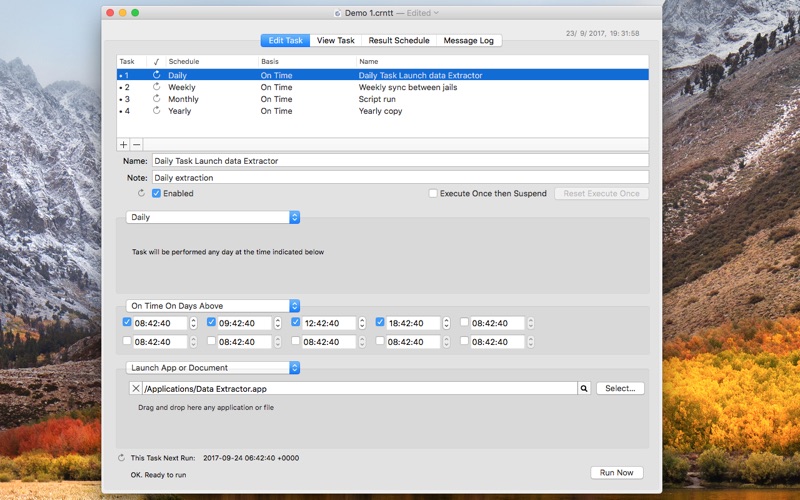Image resolution: width=800 pixels, height=500 pixels.
Task: Open the Result Schedule tab
Action: (399, 40)
